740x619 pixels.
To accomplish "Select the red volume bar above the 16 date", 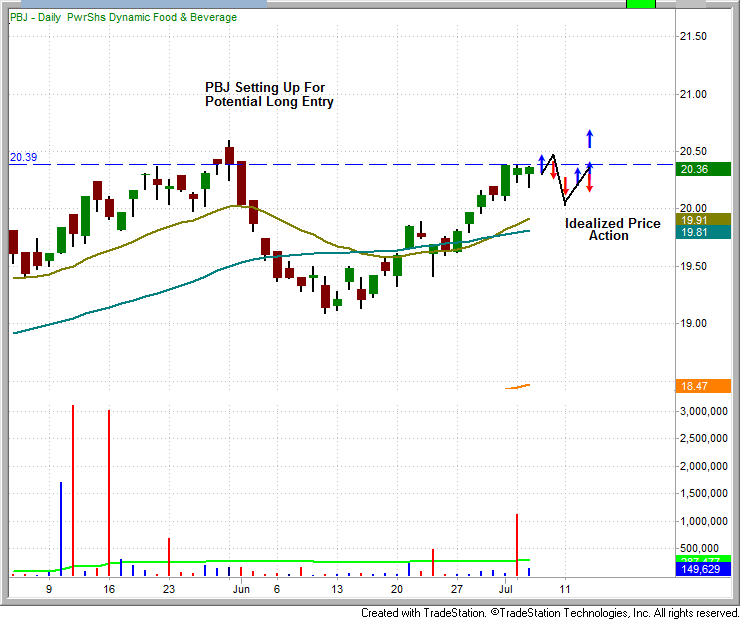I will (109, 493).
